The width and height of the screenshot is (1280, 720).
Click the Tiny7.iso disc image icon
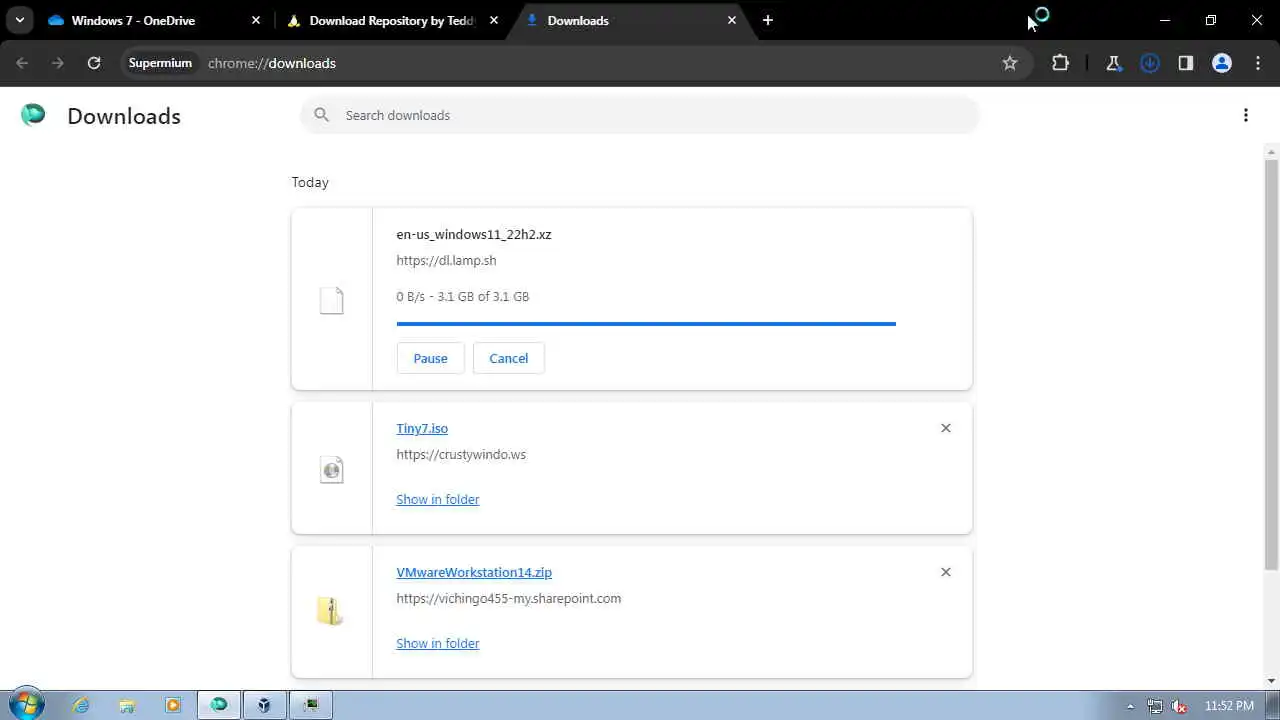[x=331, y=469]
